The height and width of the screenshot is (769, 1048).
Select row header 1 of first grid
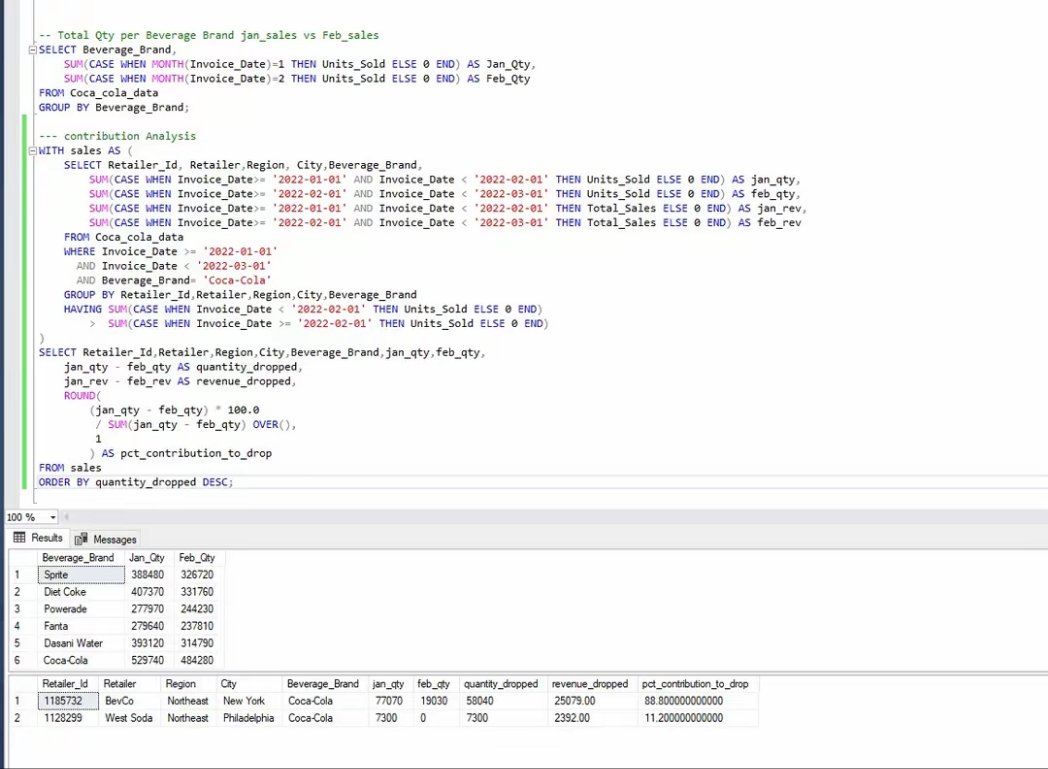(23, 575)
